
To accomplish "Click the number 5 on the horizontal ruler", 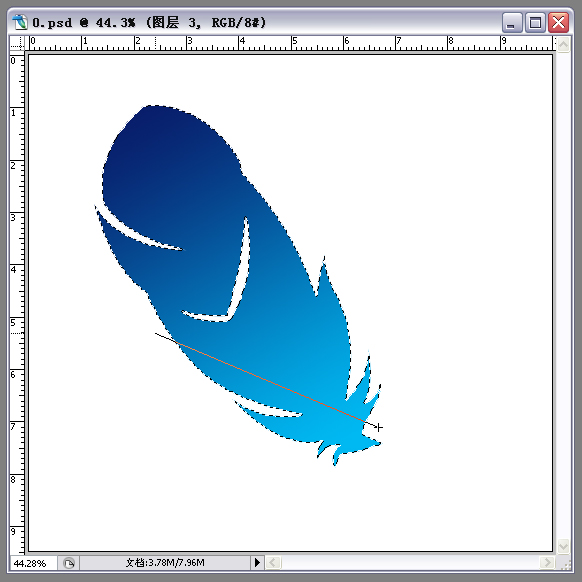I will [295, 41].
